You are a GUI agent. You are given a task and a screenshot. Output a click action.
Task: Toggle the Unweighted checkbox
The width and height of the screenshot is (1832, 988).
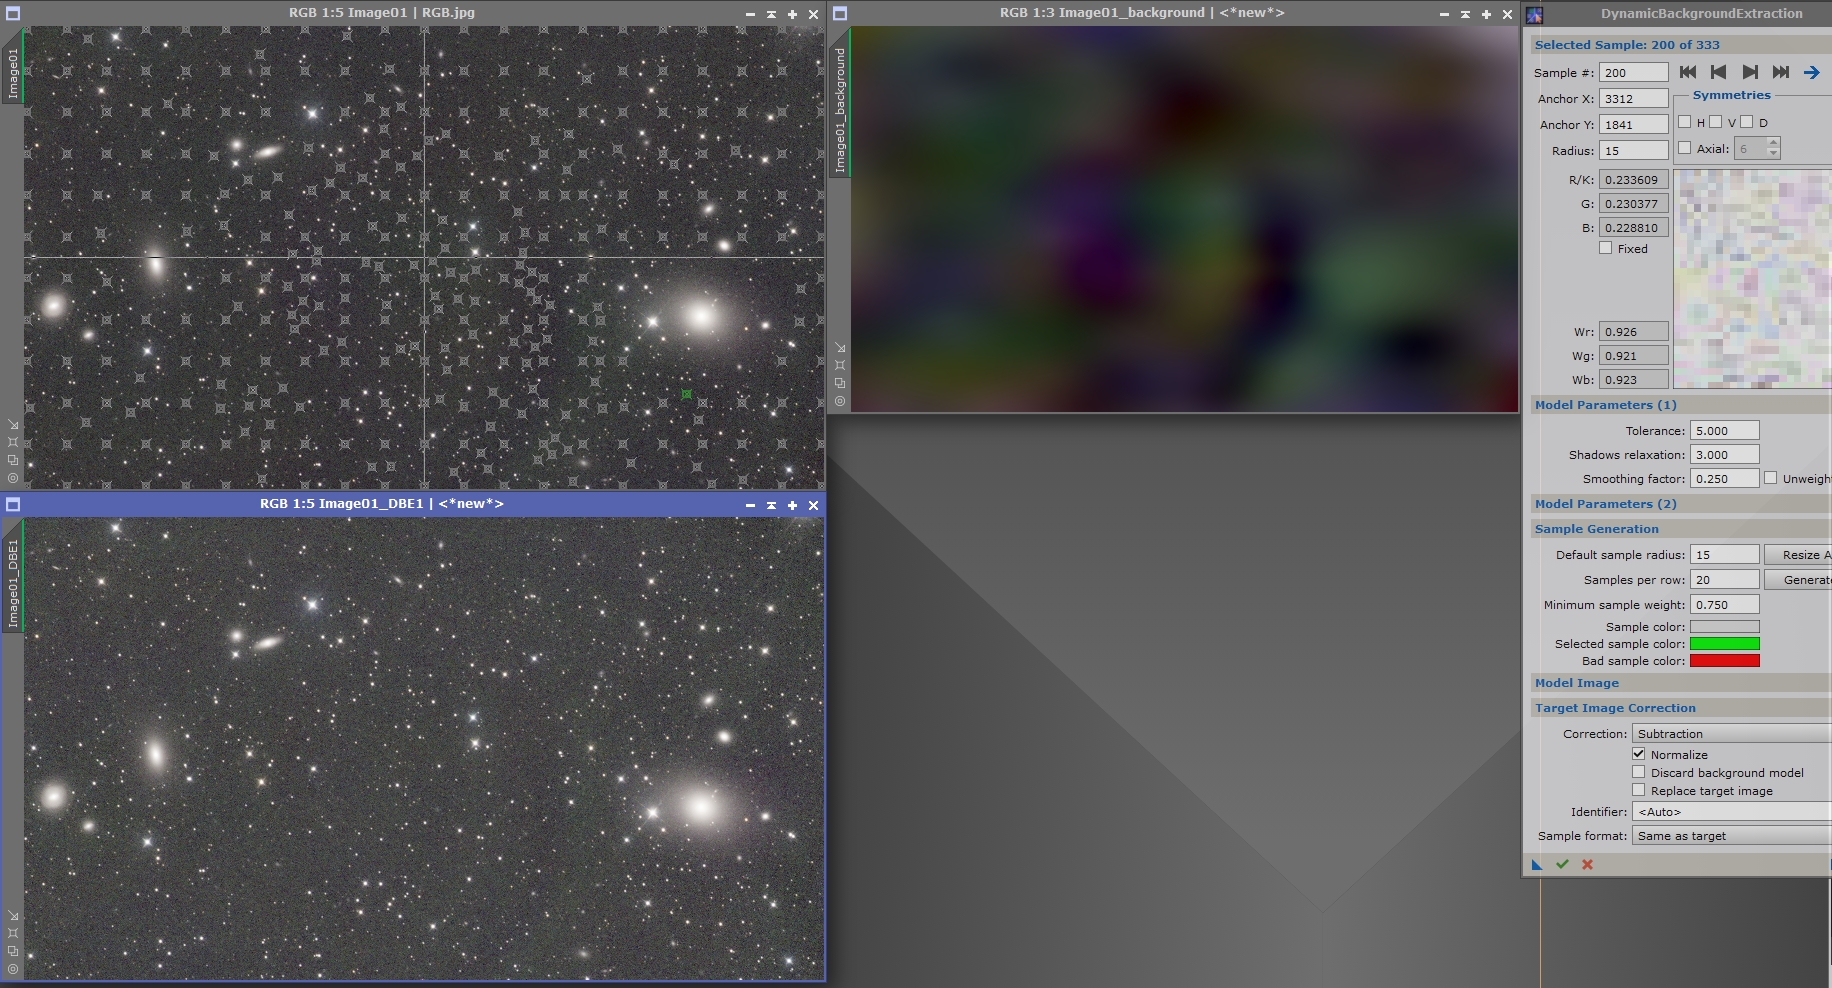coord(1771,478)
